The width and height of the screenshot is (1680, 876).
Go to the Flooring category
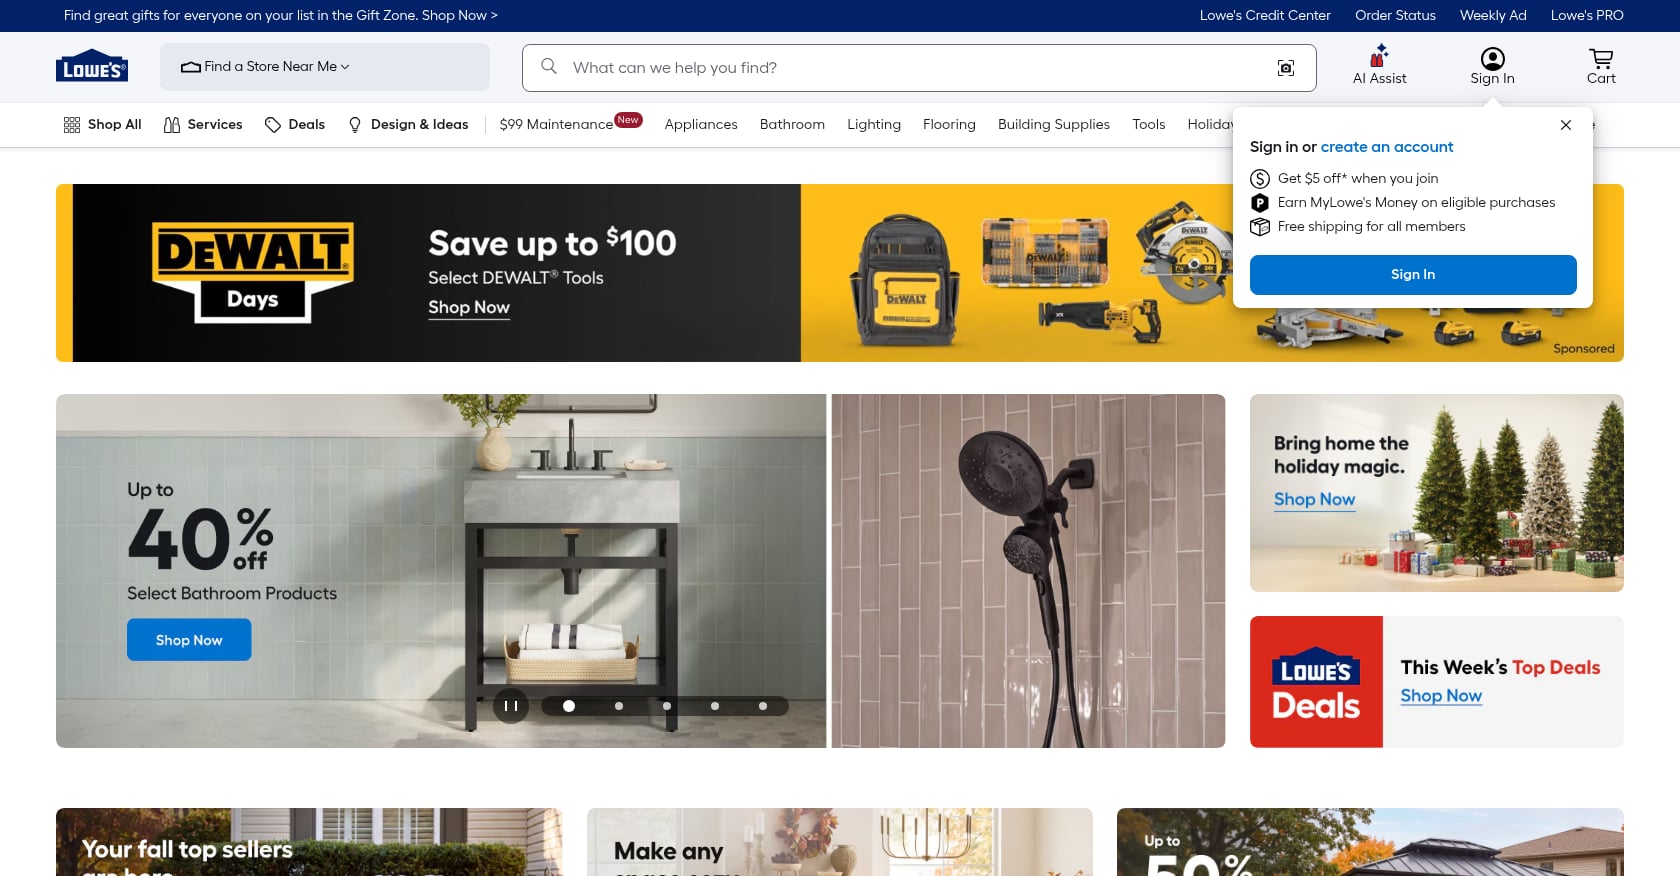pos(949,125)
